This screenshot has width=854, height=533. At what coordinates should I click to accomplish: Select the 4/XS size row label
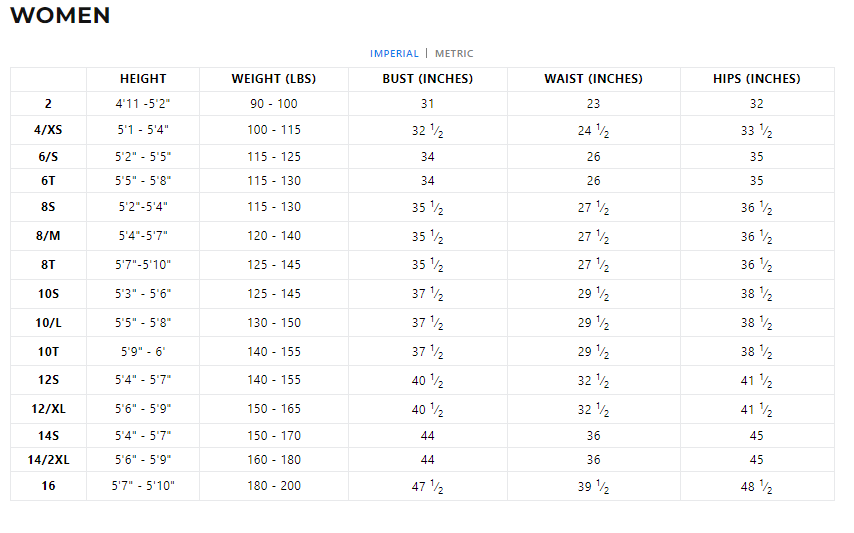pyautogui.click(x=48, y=130)
